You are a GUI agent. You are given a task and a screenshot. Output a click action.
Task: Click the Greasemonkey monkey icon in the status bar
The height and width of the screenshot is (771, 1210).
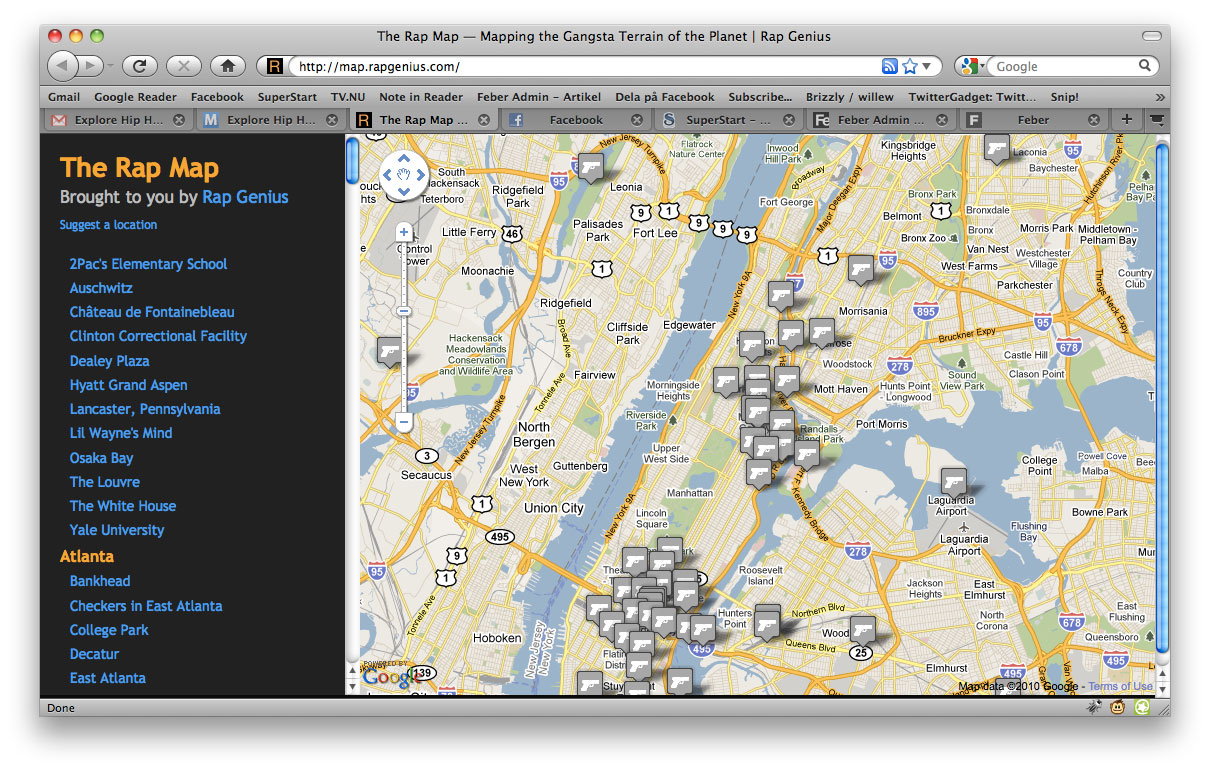click(1118, 707)
